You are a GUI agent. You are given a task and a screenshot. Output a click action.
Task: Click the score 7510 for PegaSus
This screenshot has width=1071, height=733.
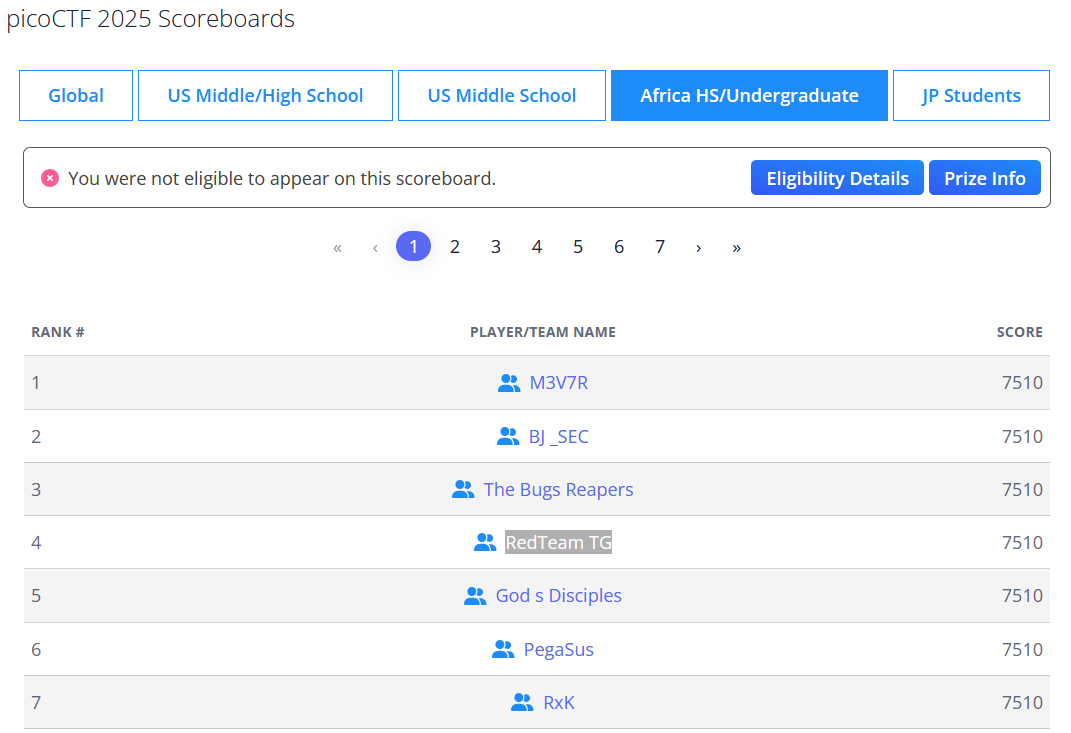pyautogui.click(x=1023, y=650)
